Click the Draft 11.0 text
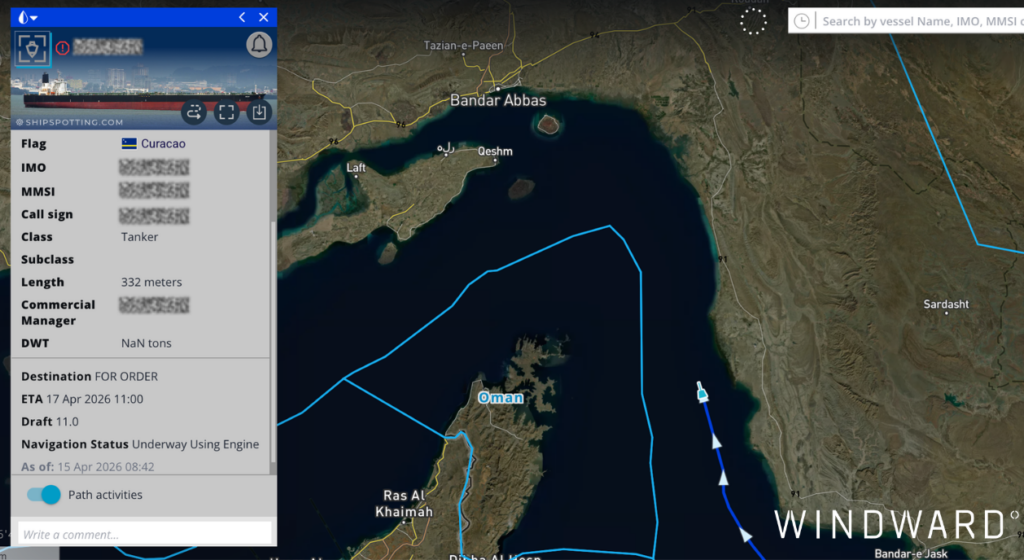The height and width of the screenshot is (560, 1024). (x=50, y=422)
